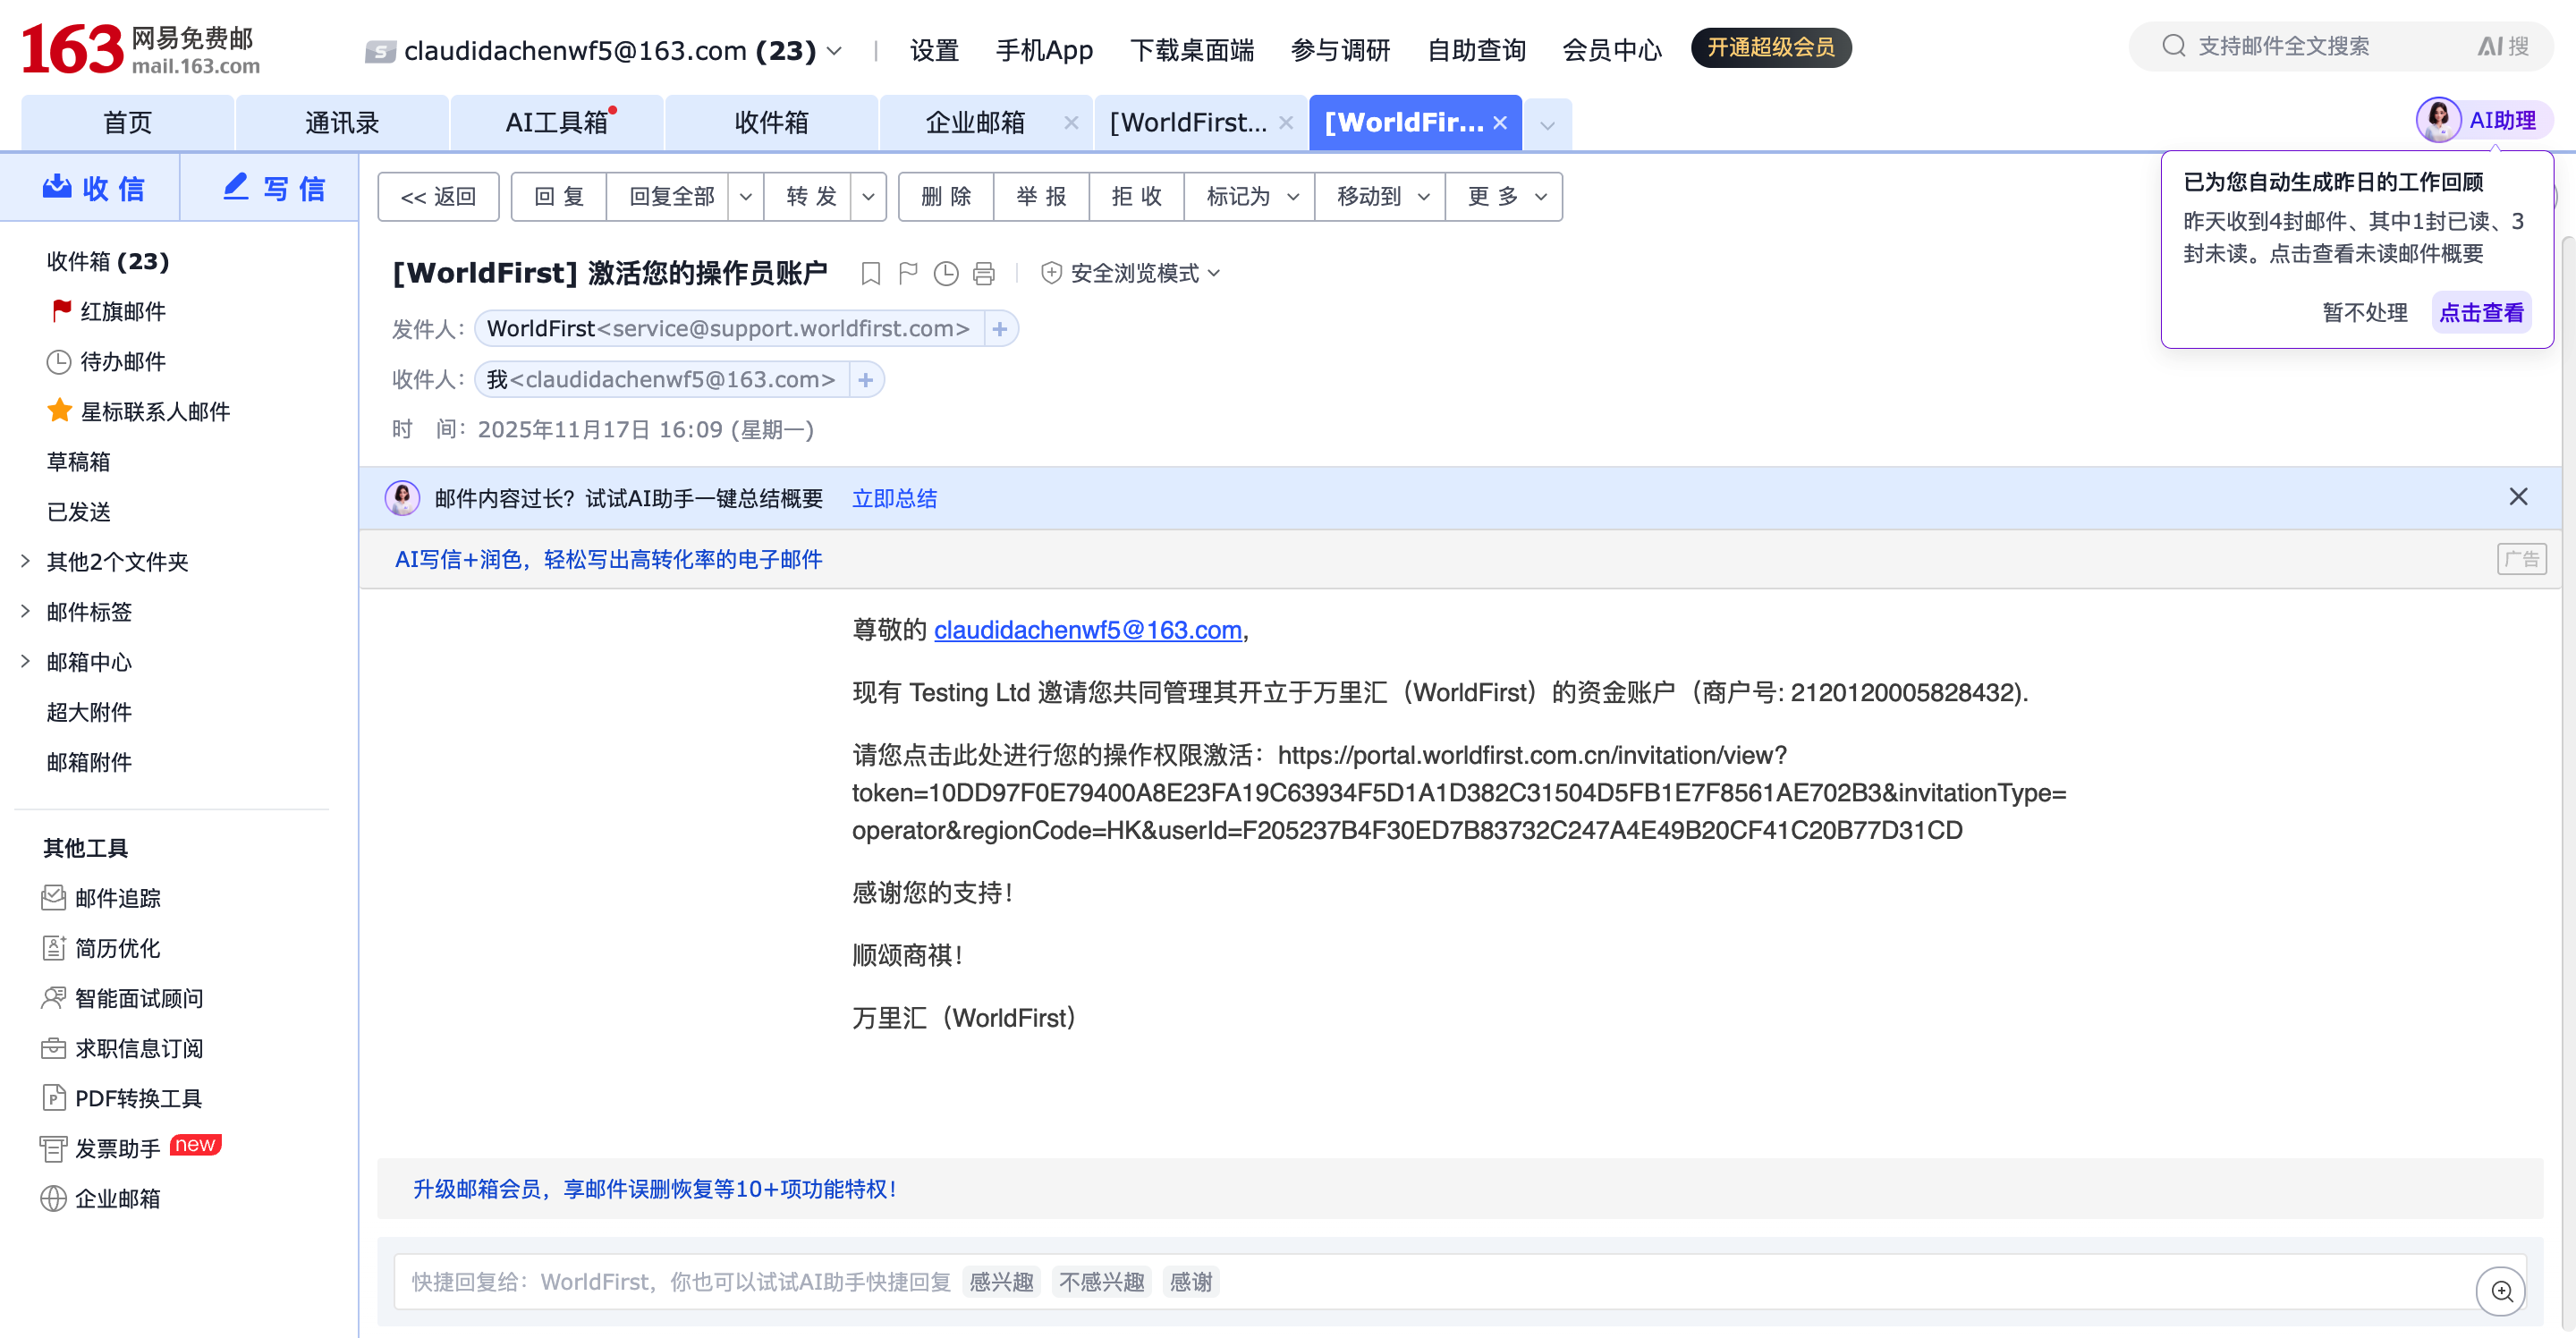Add recipient claudidachenwf5 to contacts with plus icon
The width and height of the screenshot is (2576, 1338).
coord(865,380)
